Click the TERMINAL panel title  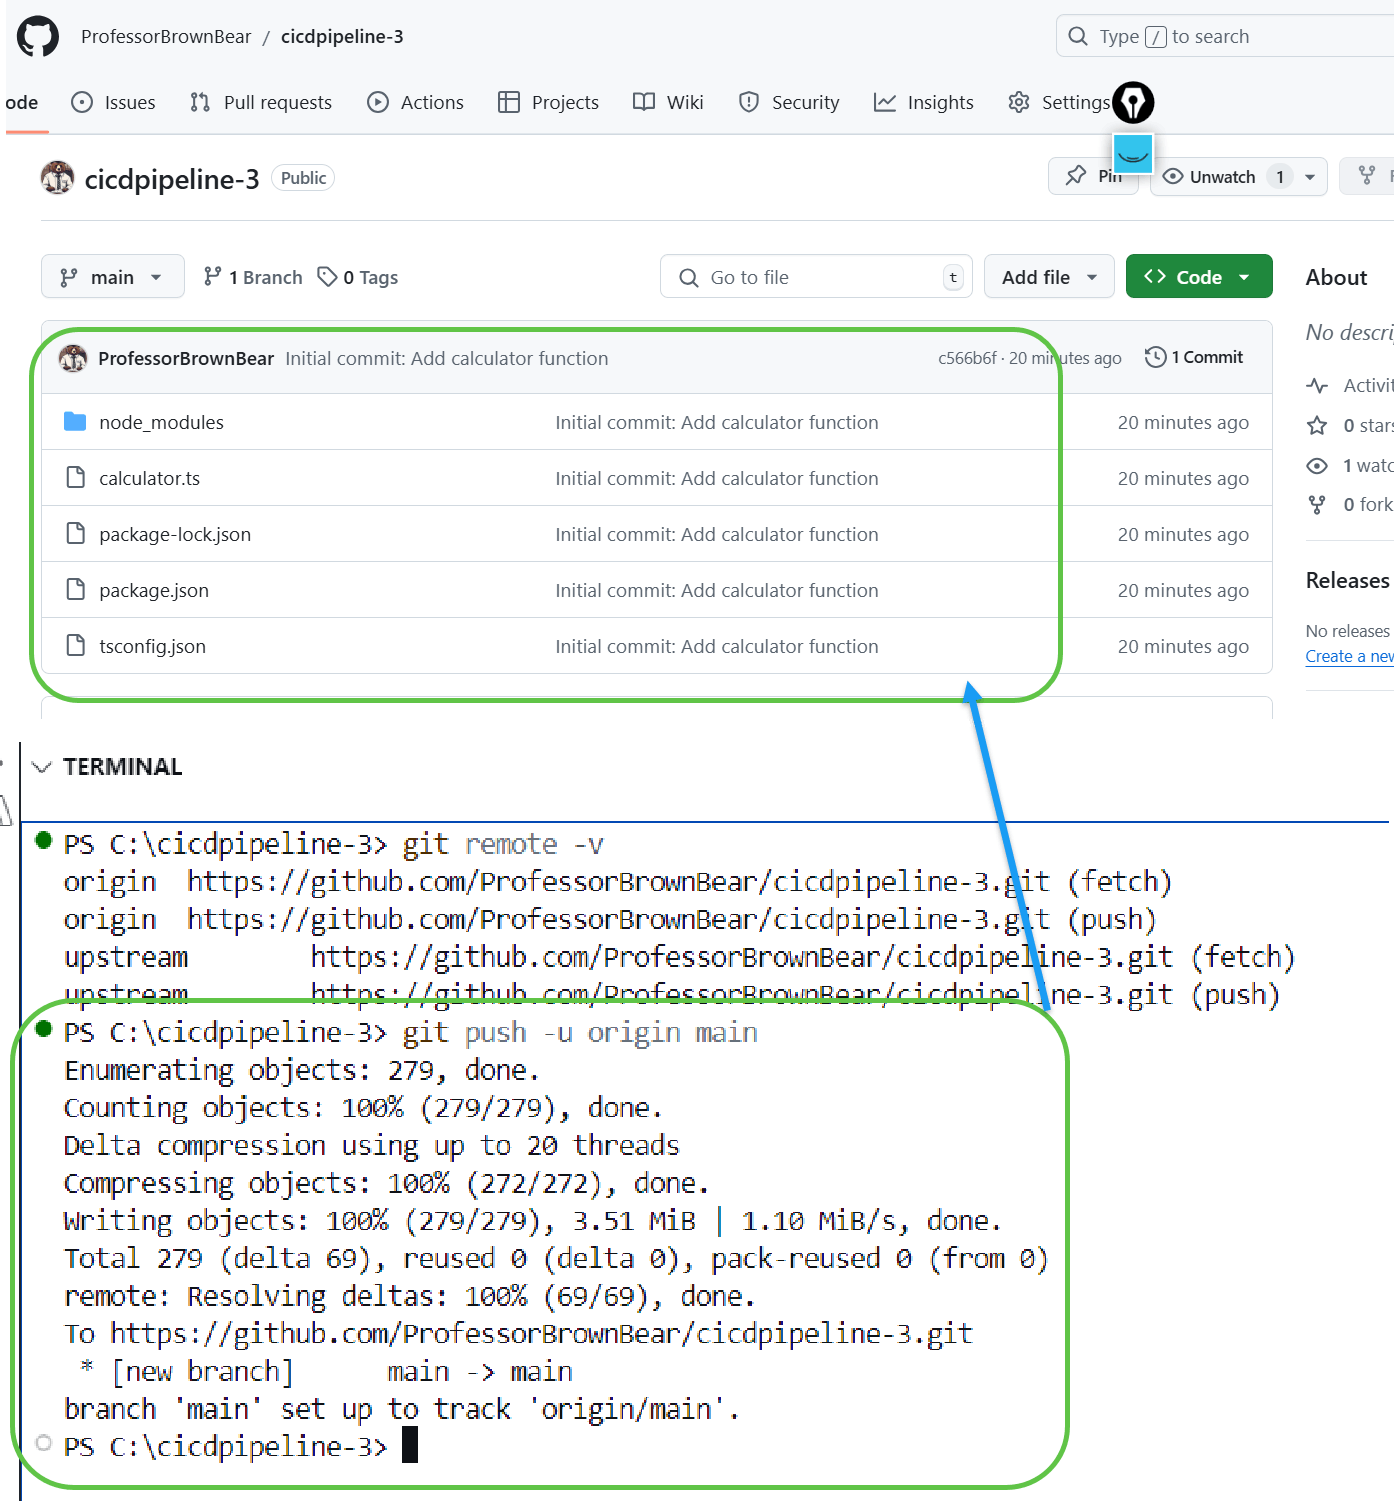123,767
